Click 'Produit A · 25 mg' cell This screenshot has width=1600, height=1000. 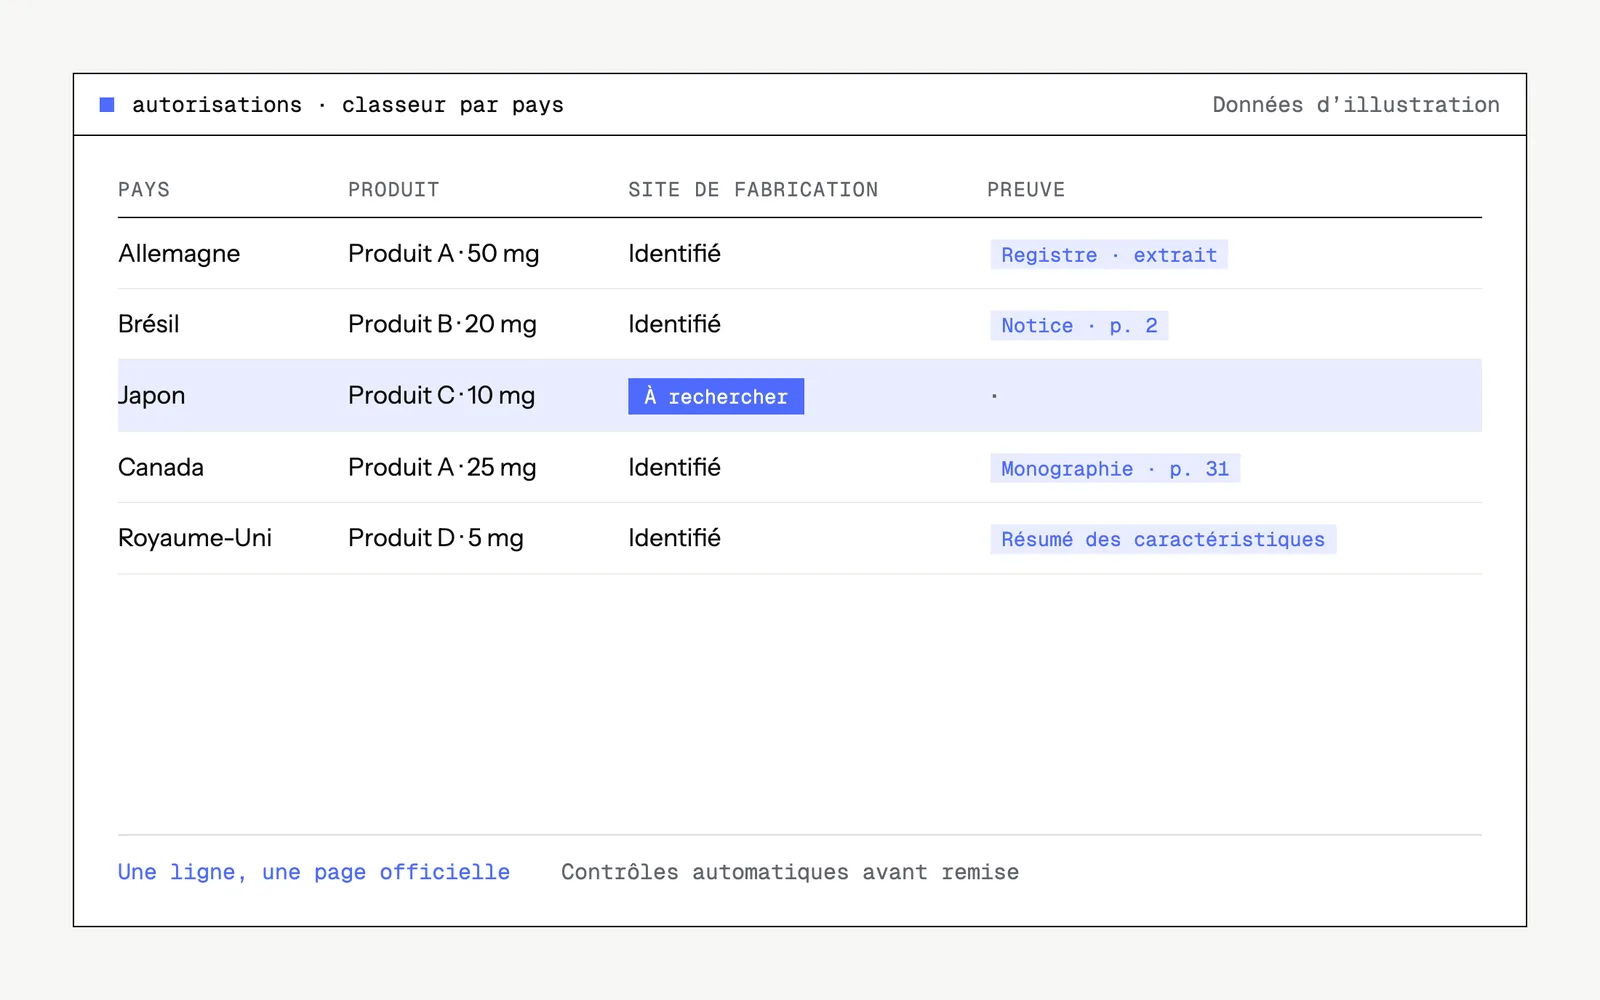tap(442, 467)
